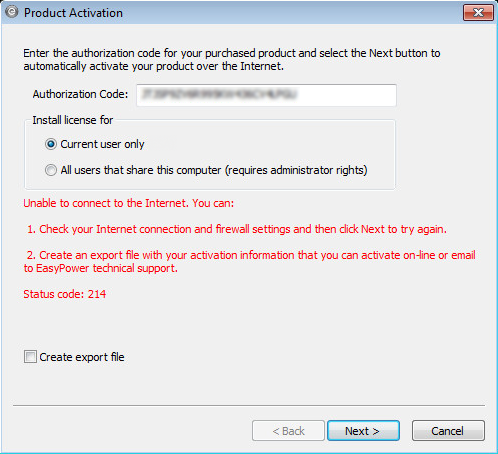This screenshot has width=498, height=454.
Task: Click the 'Create export file' label text
Action: [82, 357]
